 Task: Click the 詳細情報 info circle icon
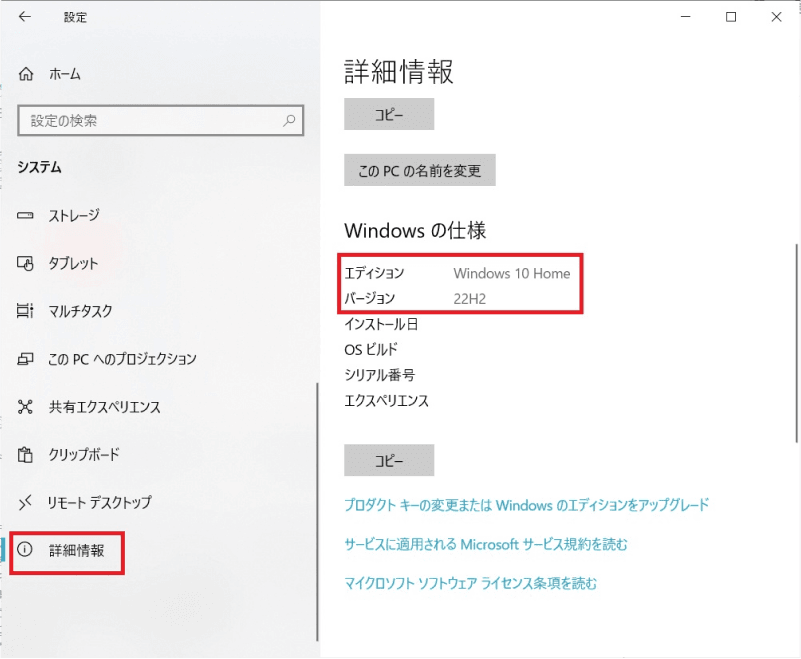[x=25, y=549]
